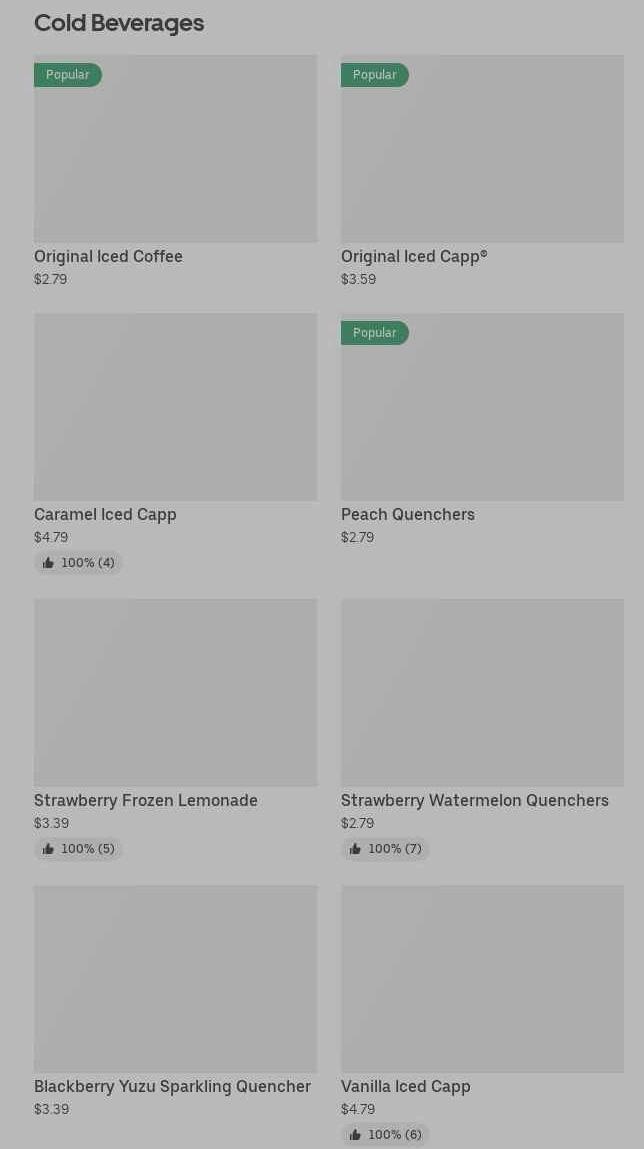644x1149 pixels.
Task: Click thumbs-up icon under Strawberry Watermelon Quenchers
Action: [x=355, y=849]
